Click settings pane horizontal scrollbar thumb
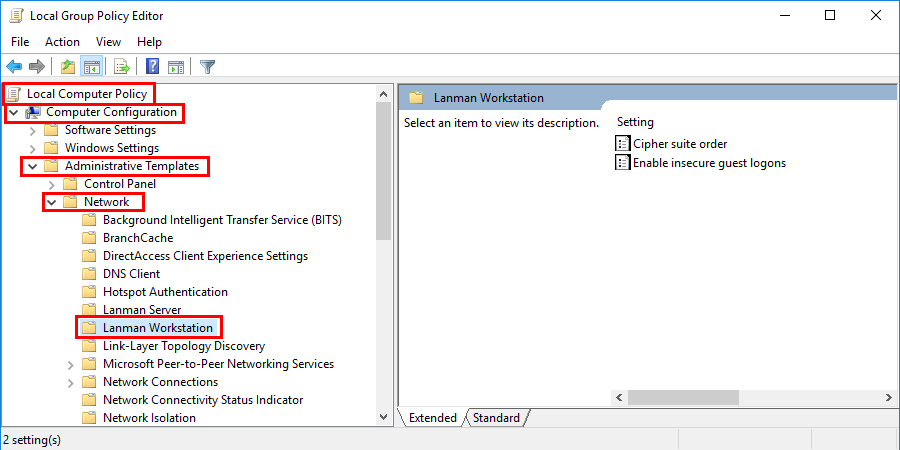This screenshot has width=900, height=450. coord(683,397)
